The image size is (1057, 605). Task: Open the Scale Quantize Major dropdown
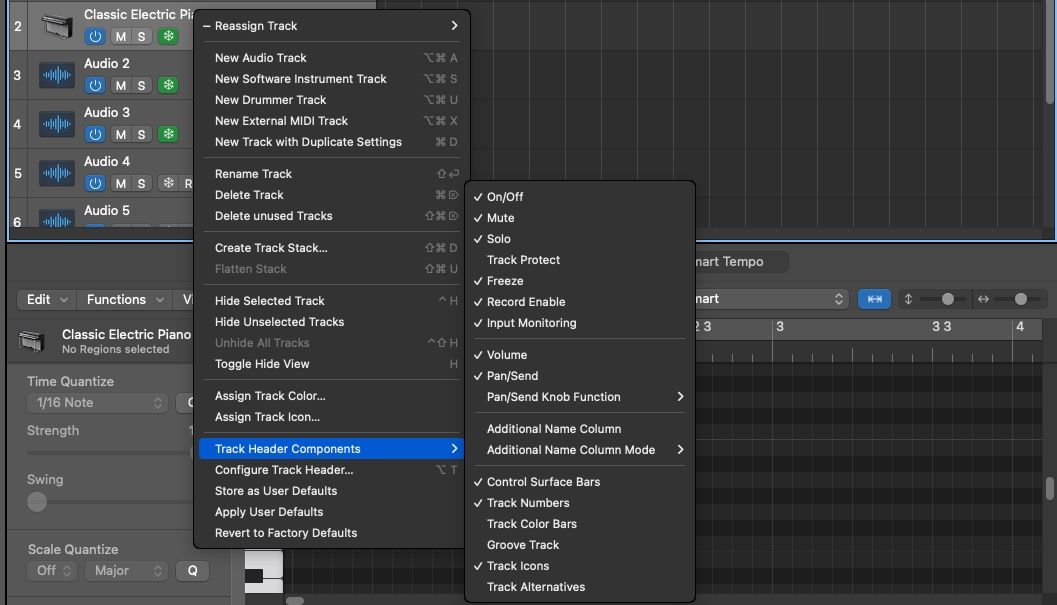pyautogui.click(x=127, y=570)
